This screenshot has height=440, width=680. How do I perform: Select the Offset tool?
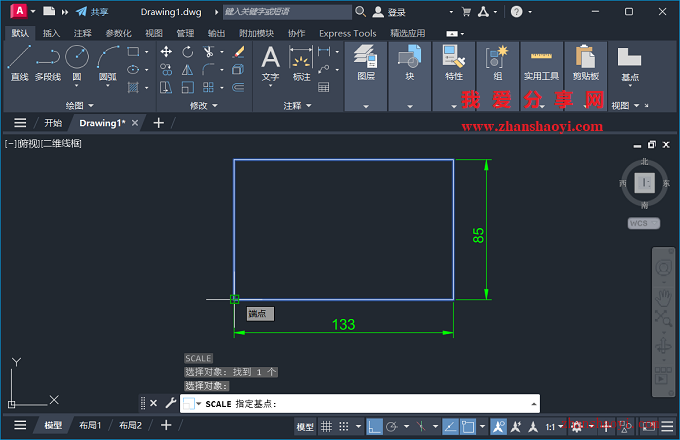click(238, 88)
